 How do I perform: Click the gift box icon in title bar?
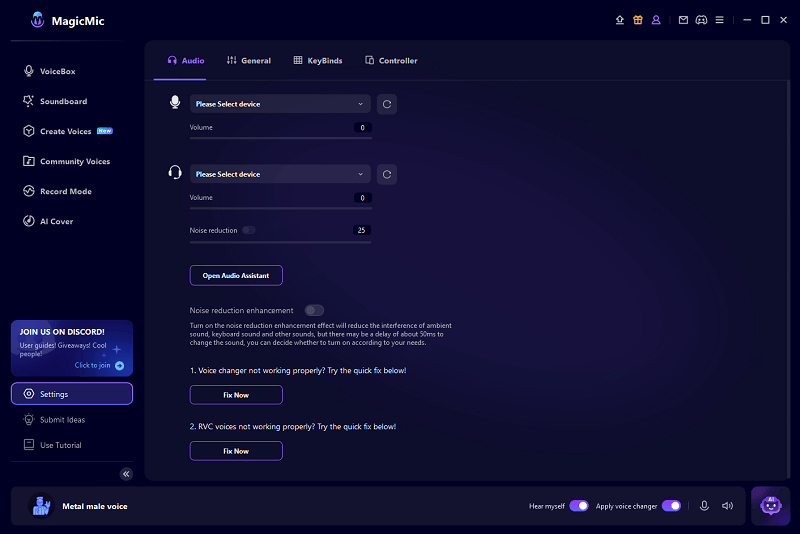(638, 19)
